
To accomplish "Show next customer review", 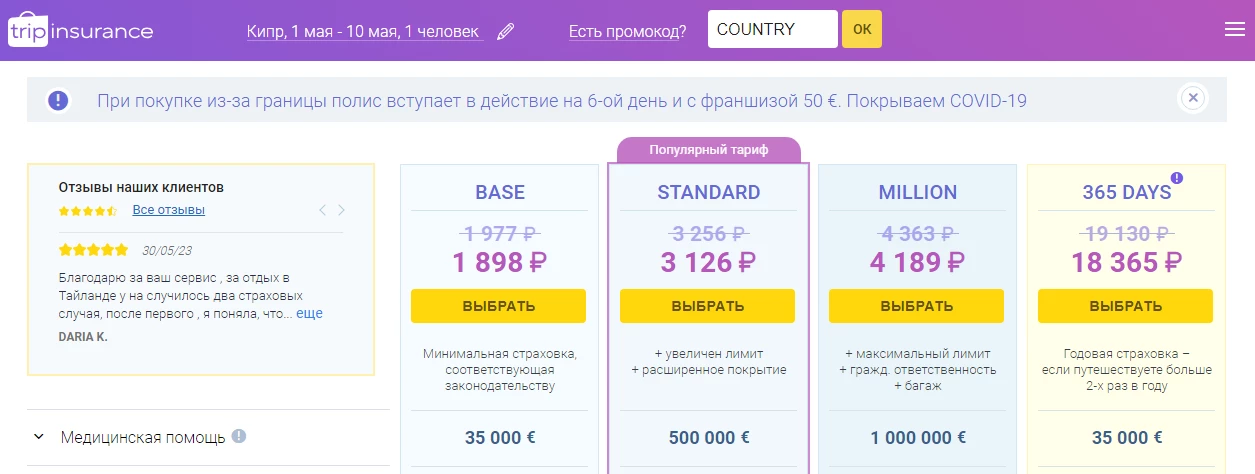I will (x=341, y=210).
